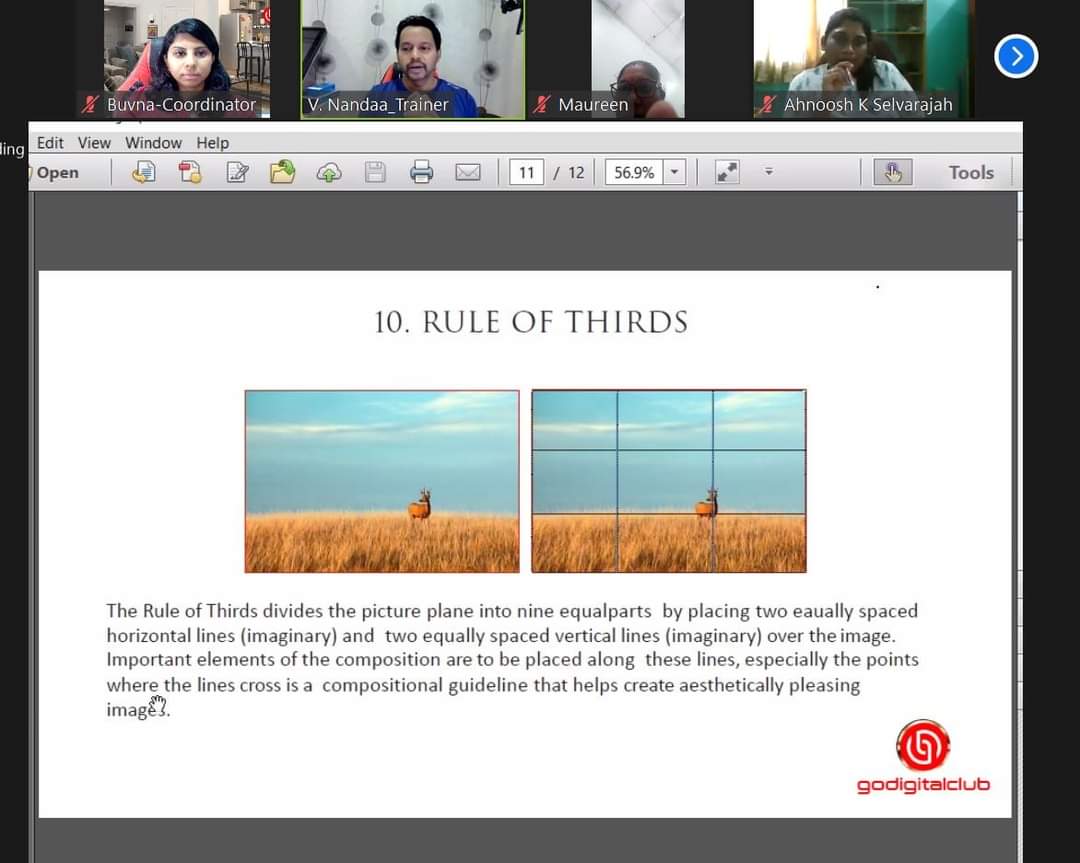Screen dimensions: 1080x863
Task: Click the pencil-and-paper sign document icon
Action: (x=237, y=172)
